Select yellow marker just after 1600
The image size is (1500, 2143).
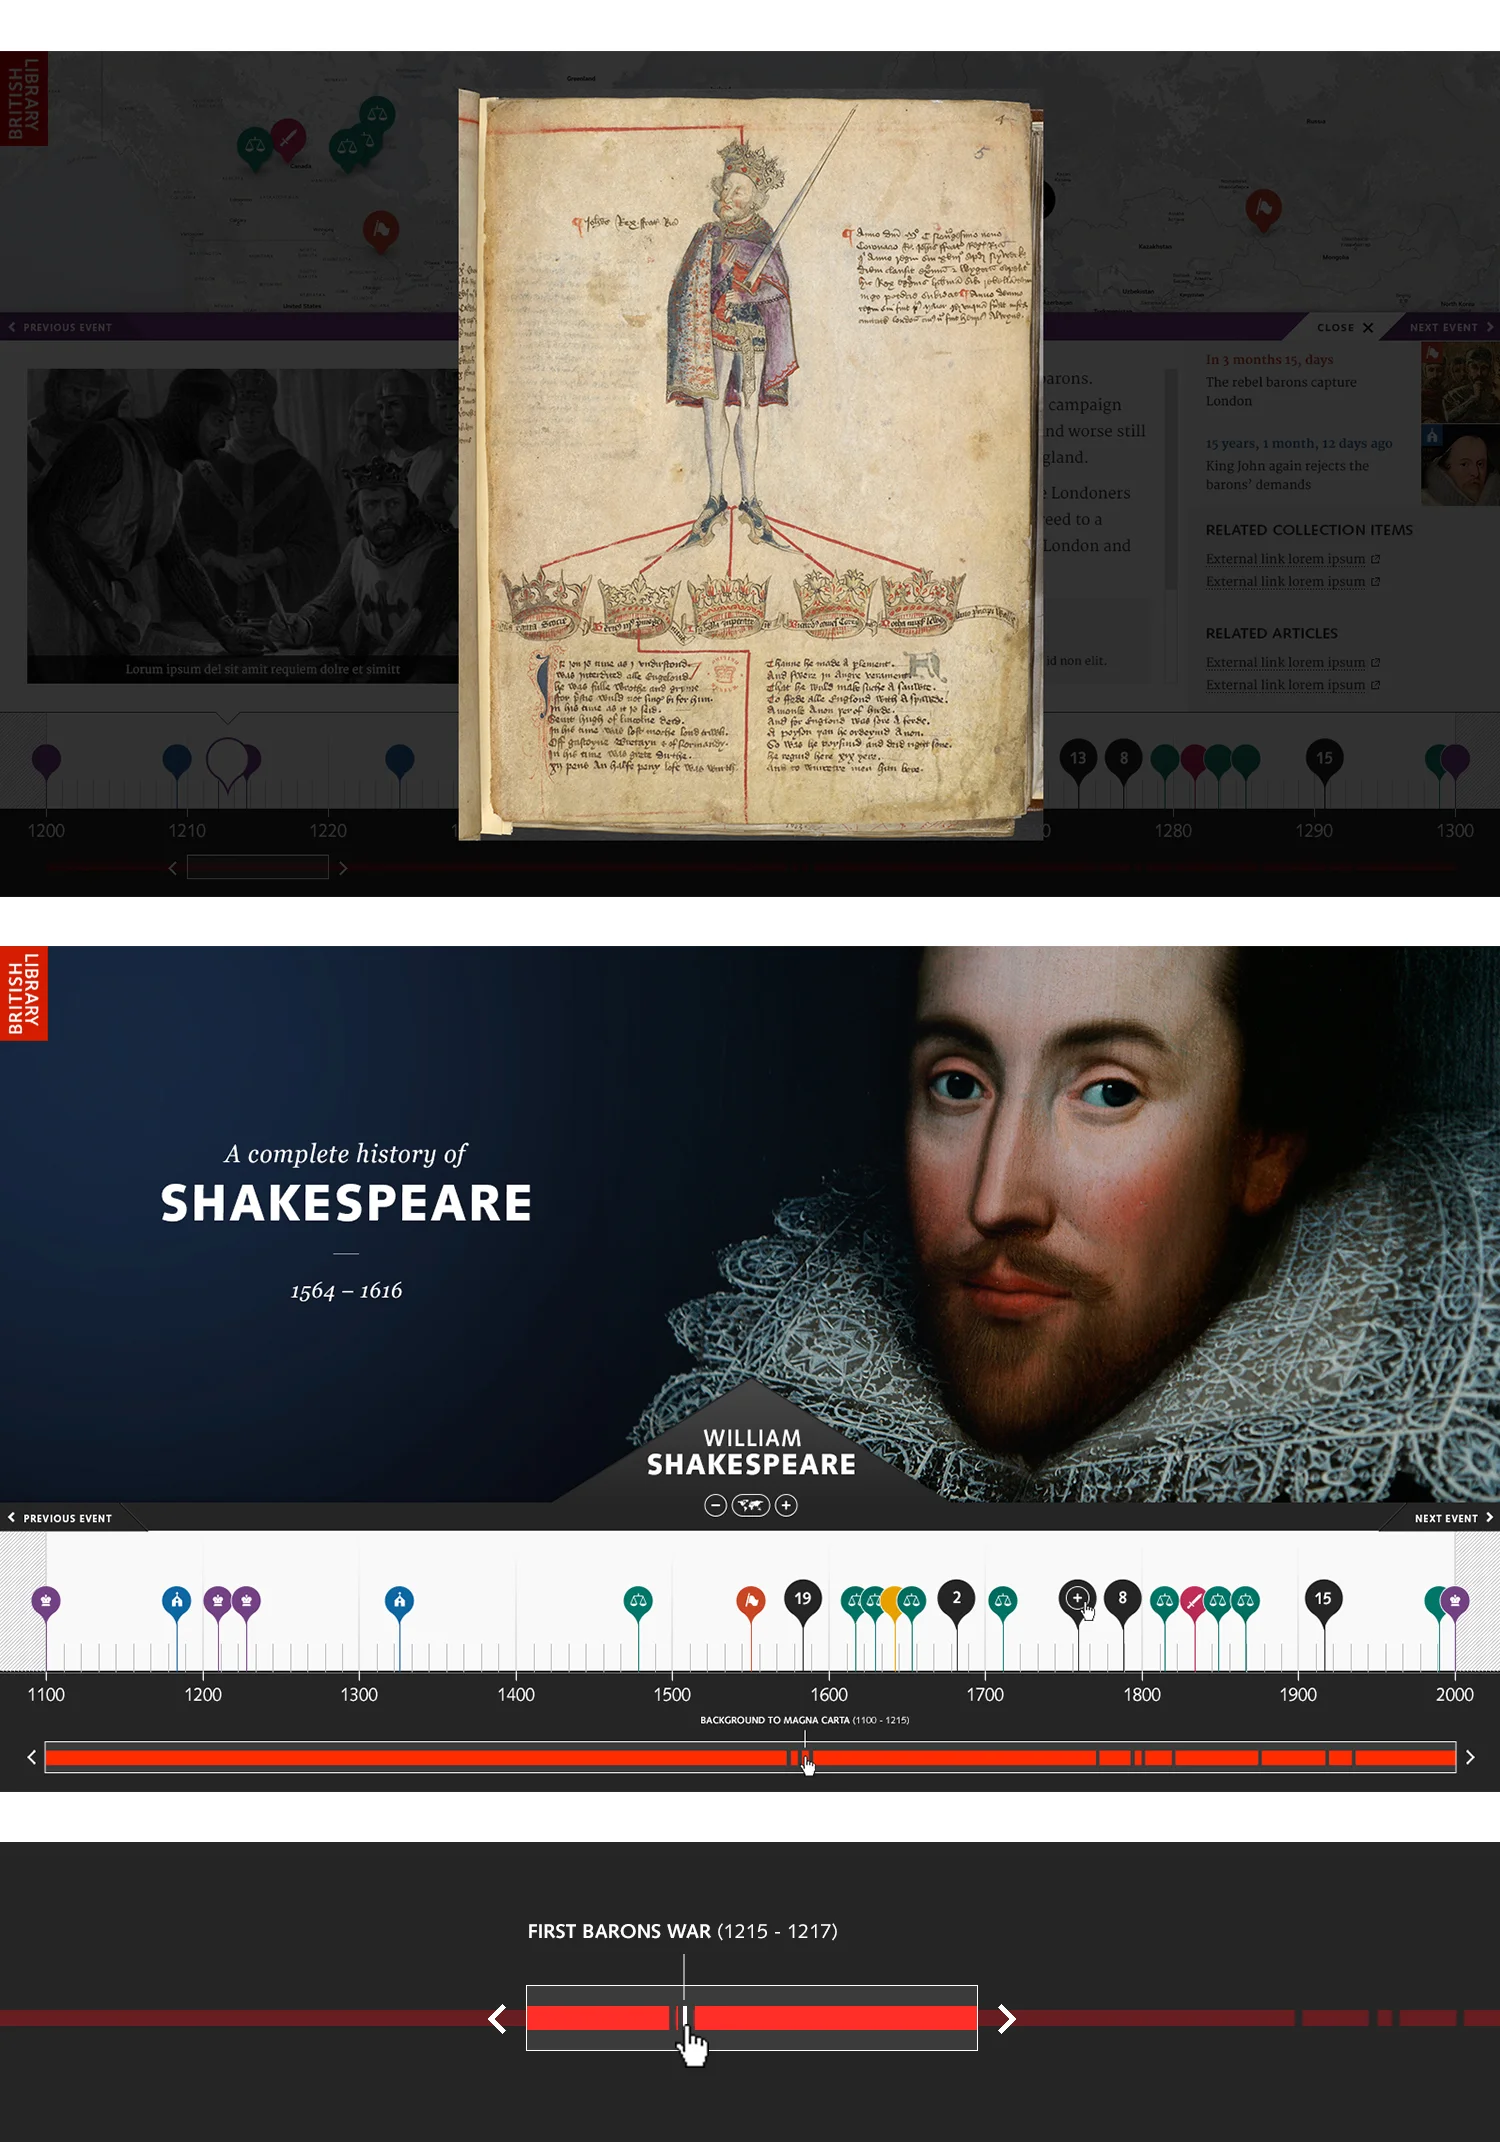[892, 1602]
